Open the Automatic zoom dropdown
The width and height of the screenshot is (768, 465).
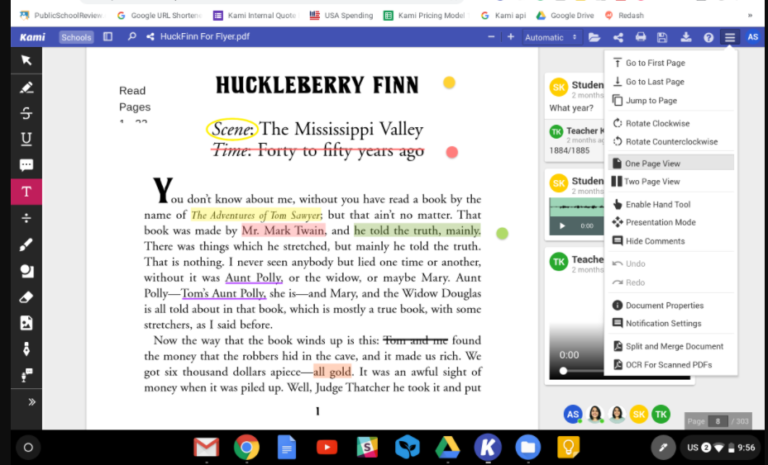click(551, 37)
